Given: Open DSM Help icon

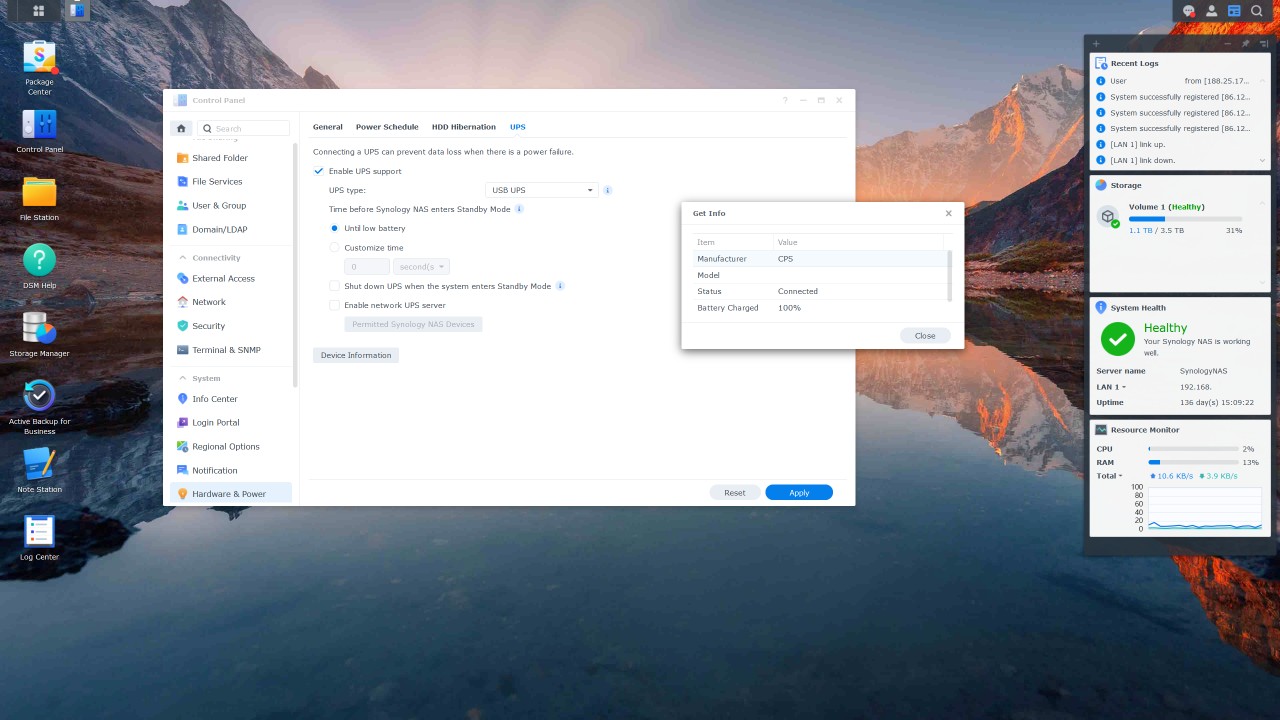Looking at the screenshot, I should click(39, 261).
